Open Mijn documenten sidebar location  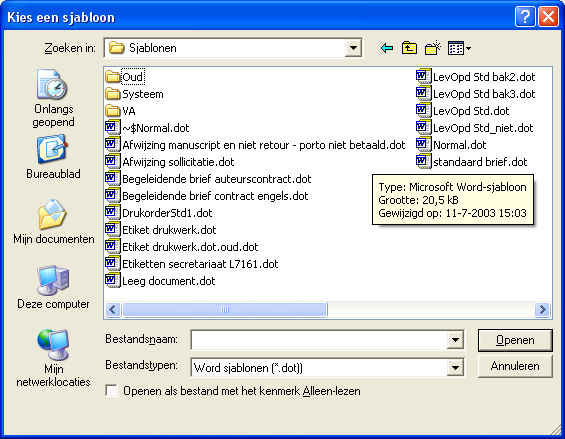(x=54, y=222)
